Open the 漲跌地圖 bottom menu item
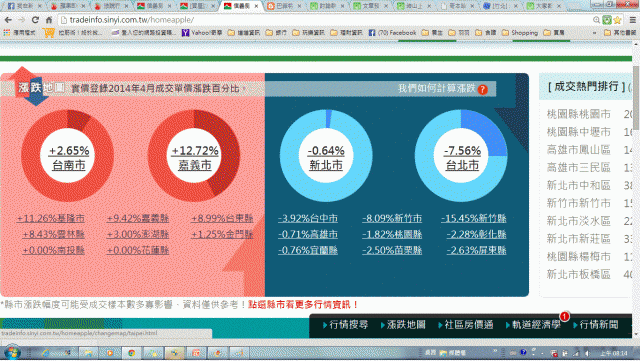The image size is (640, 361). 403,325
